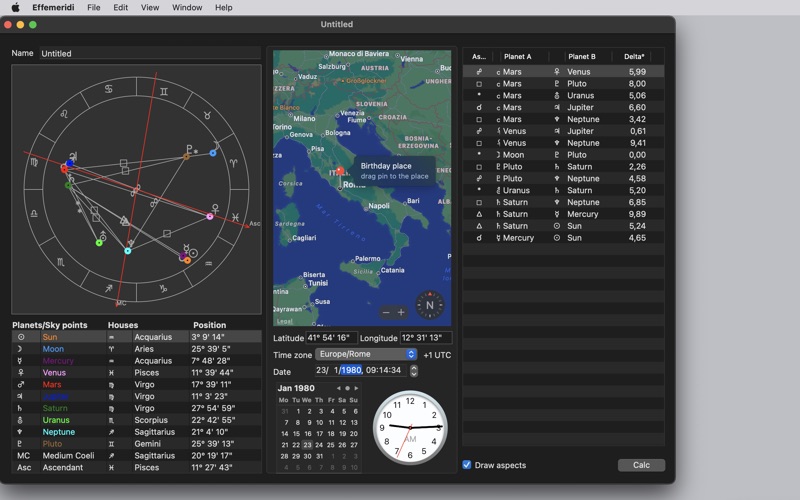Click the Longitude field
The image size is (800, 500).
pos(426,338)
